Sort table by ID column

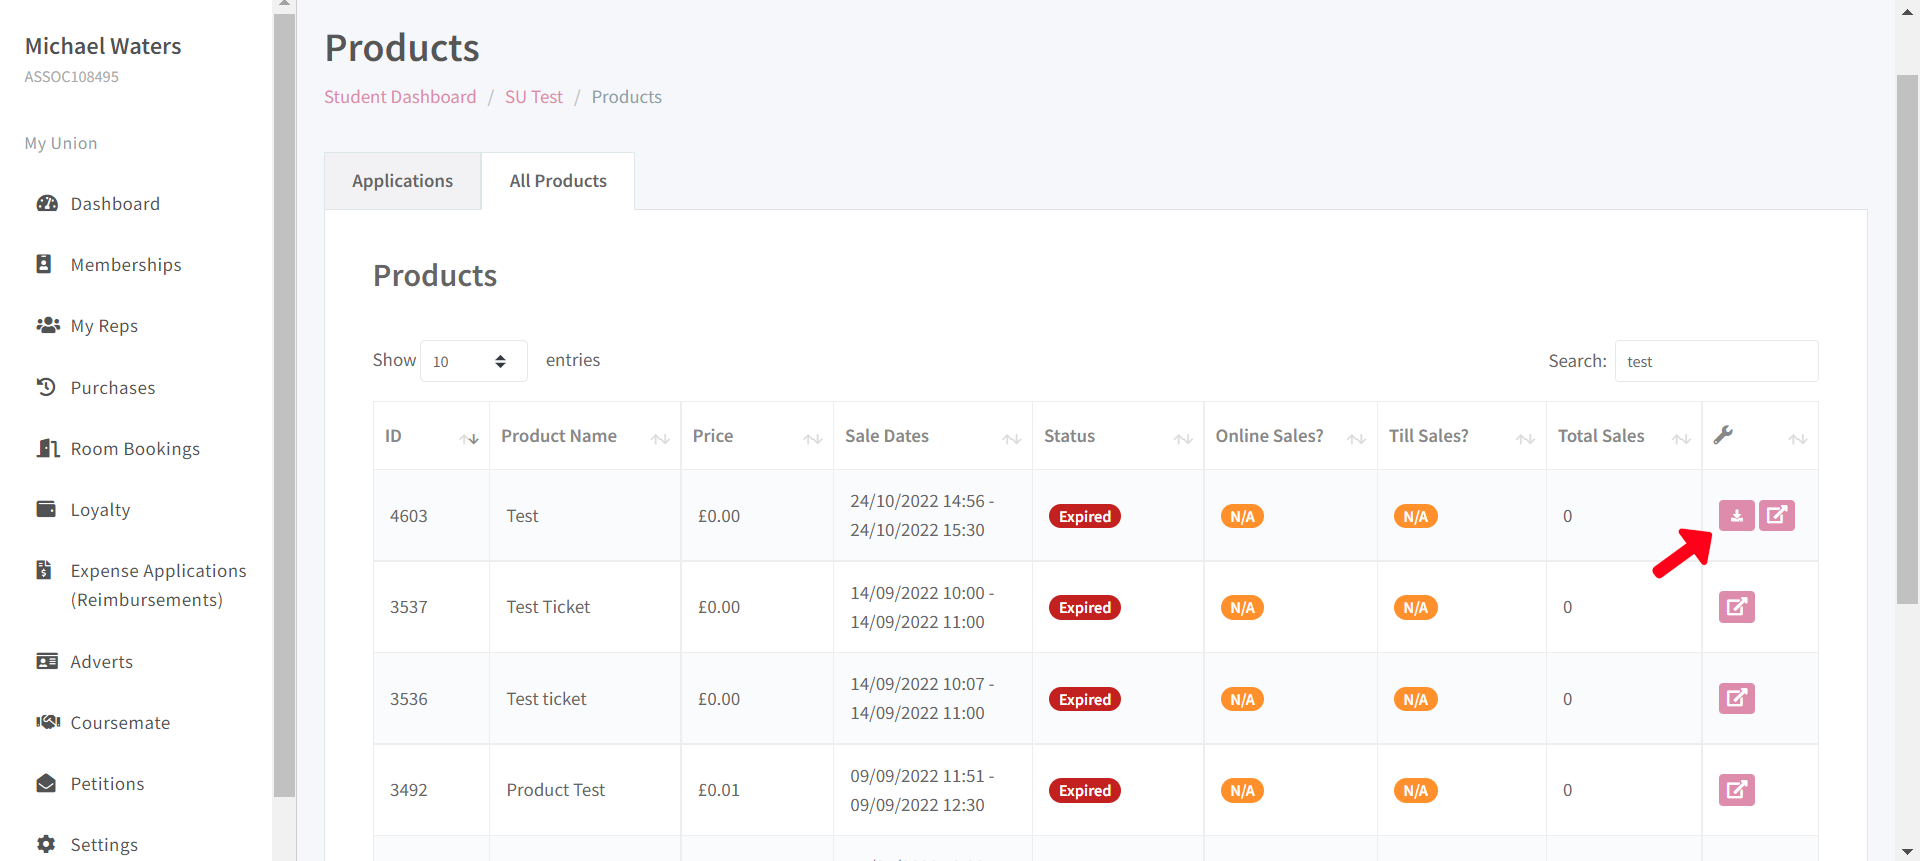click(431, 436)
